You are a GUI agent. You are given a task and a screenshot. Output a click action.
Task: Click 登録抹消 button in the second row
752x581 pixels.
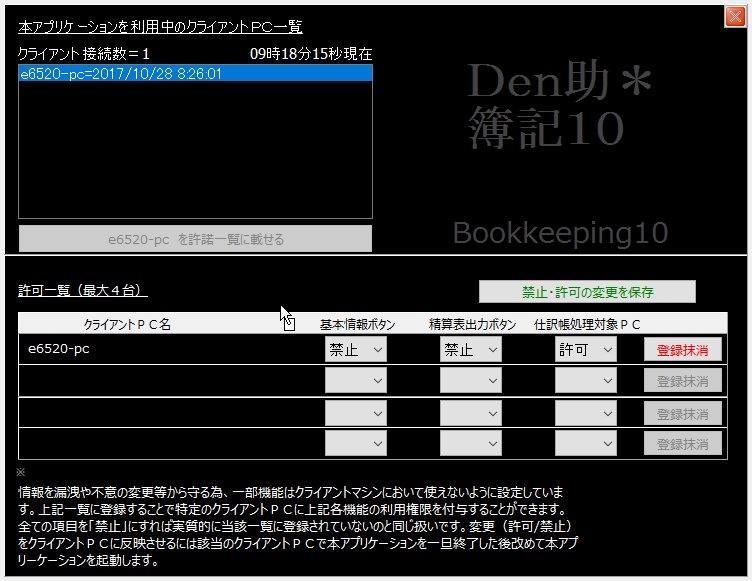coord(682,381)
